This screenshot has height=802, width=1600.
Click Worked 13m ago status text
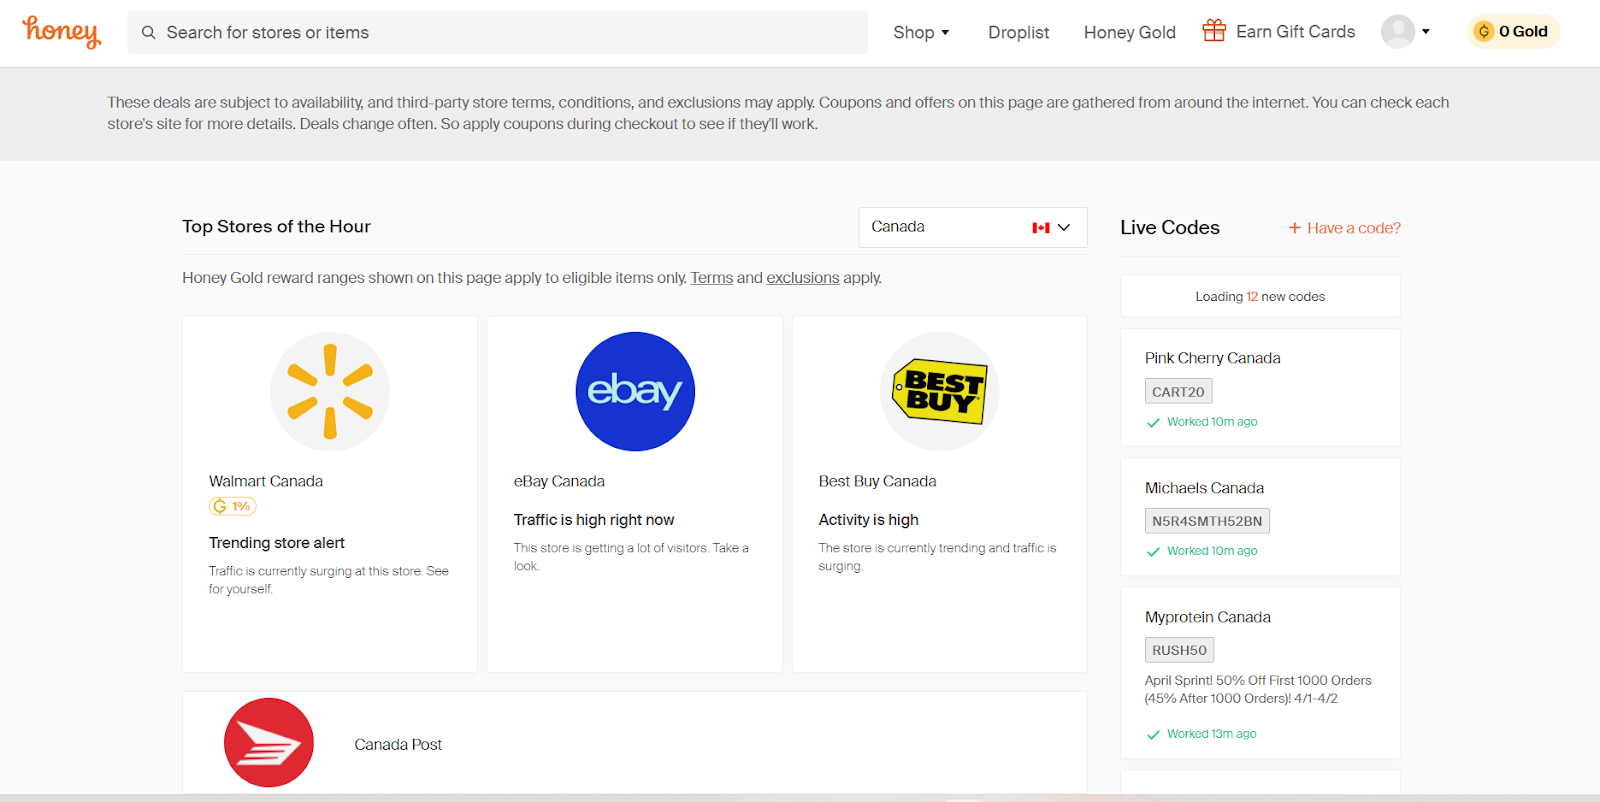tap(1212, 734)
